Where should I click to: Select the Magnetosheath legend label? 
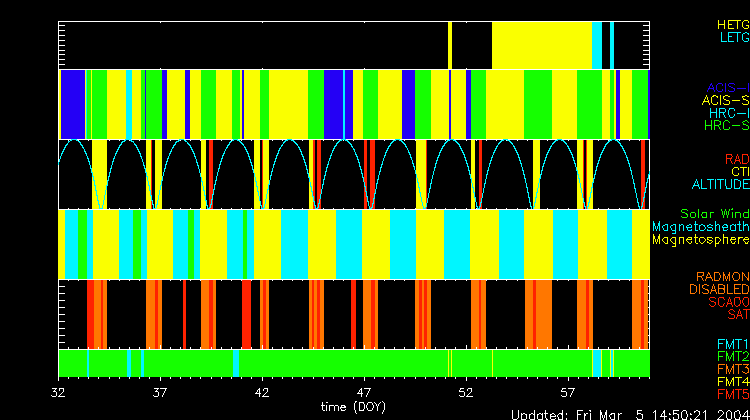tap(700, 227)
